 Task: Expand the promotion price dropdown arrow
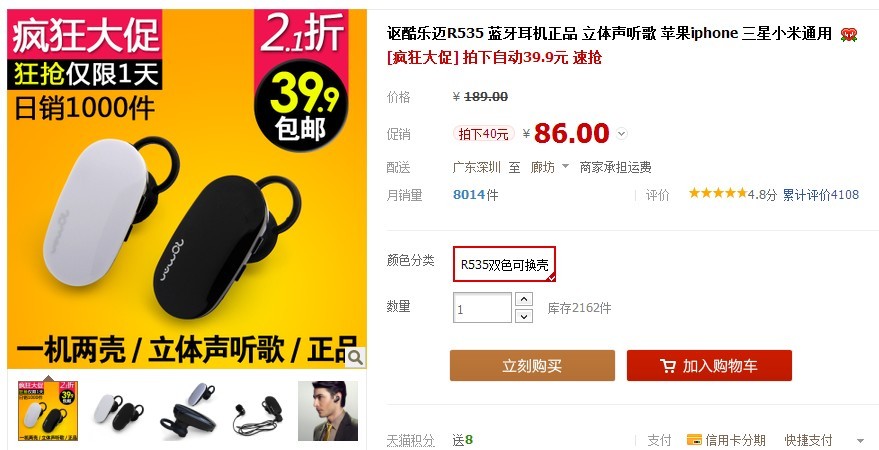(621, 134)
